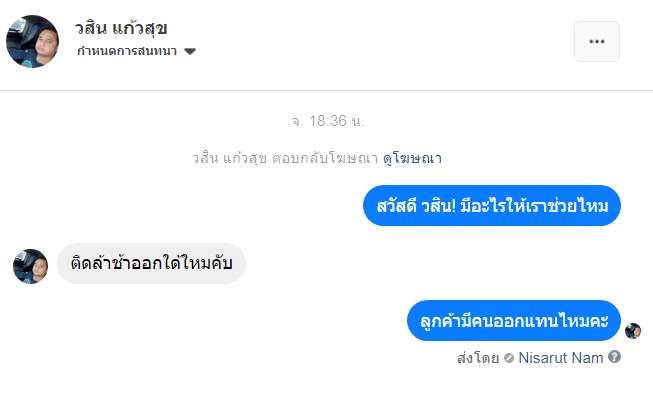
Task: Click the divider line below the chat header
Action: [x=326, y=90]
